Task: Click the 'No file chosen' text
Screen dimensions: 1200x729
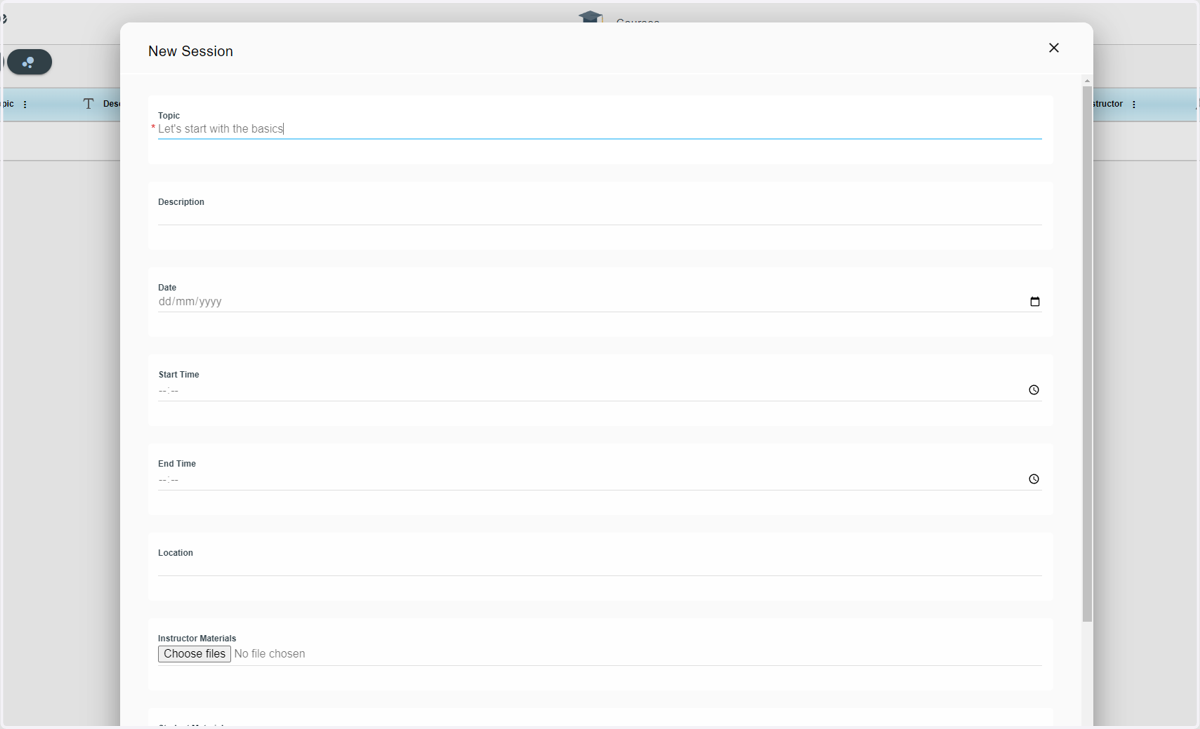Action: [x=269, y=654]
